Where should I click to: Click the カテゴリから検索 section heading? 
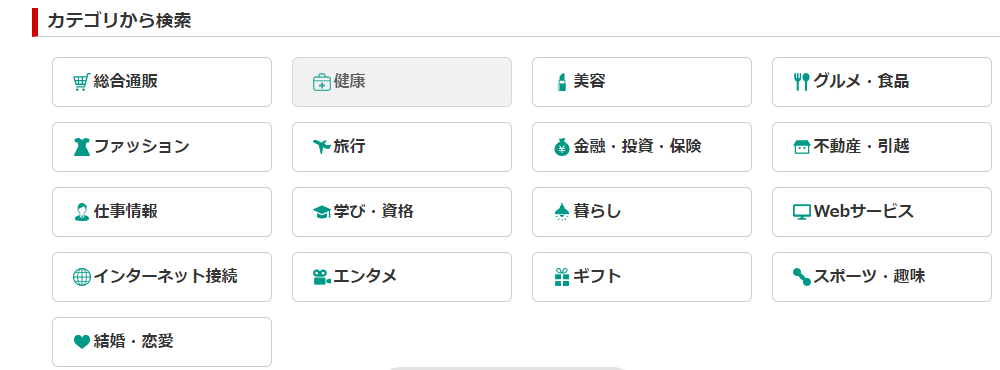119,21
